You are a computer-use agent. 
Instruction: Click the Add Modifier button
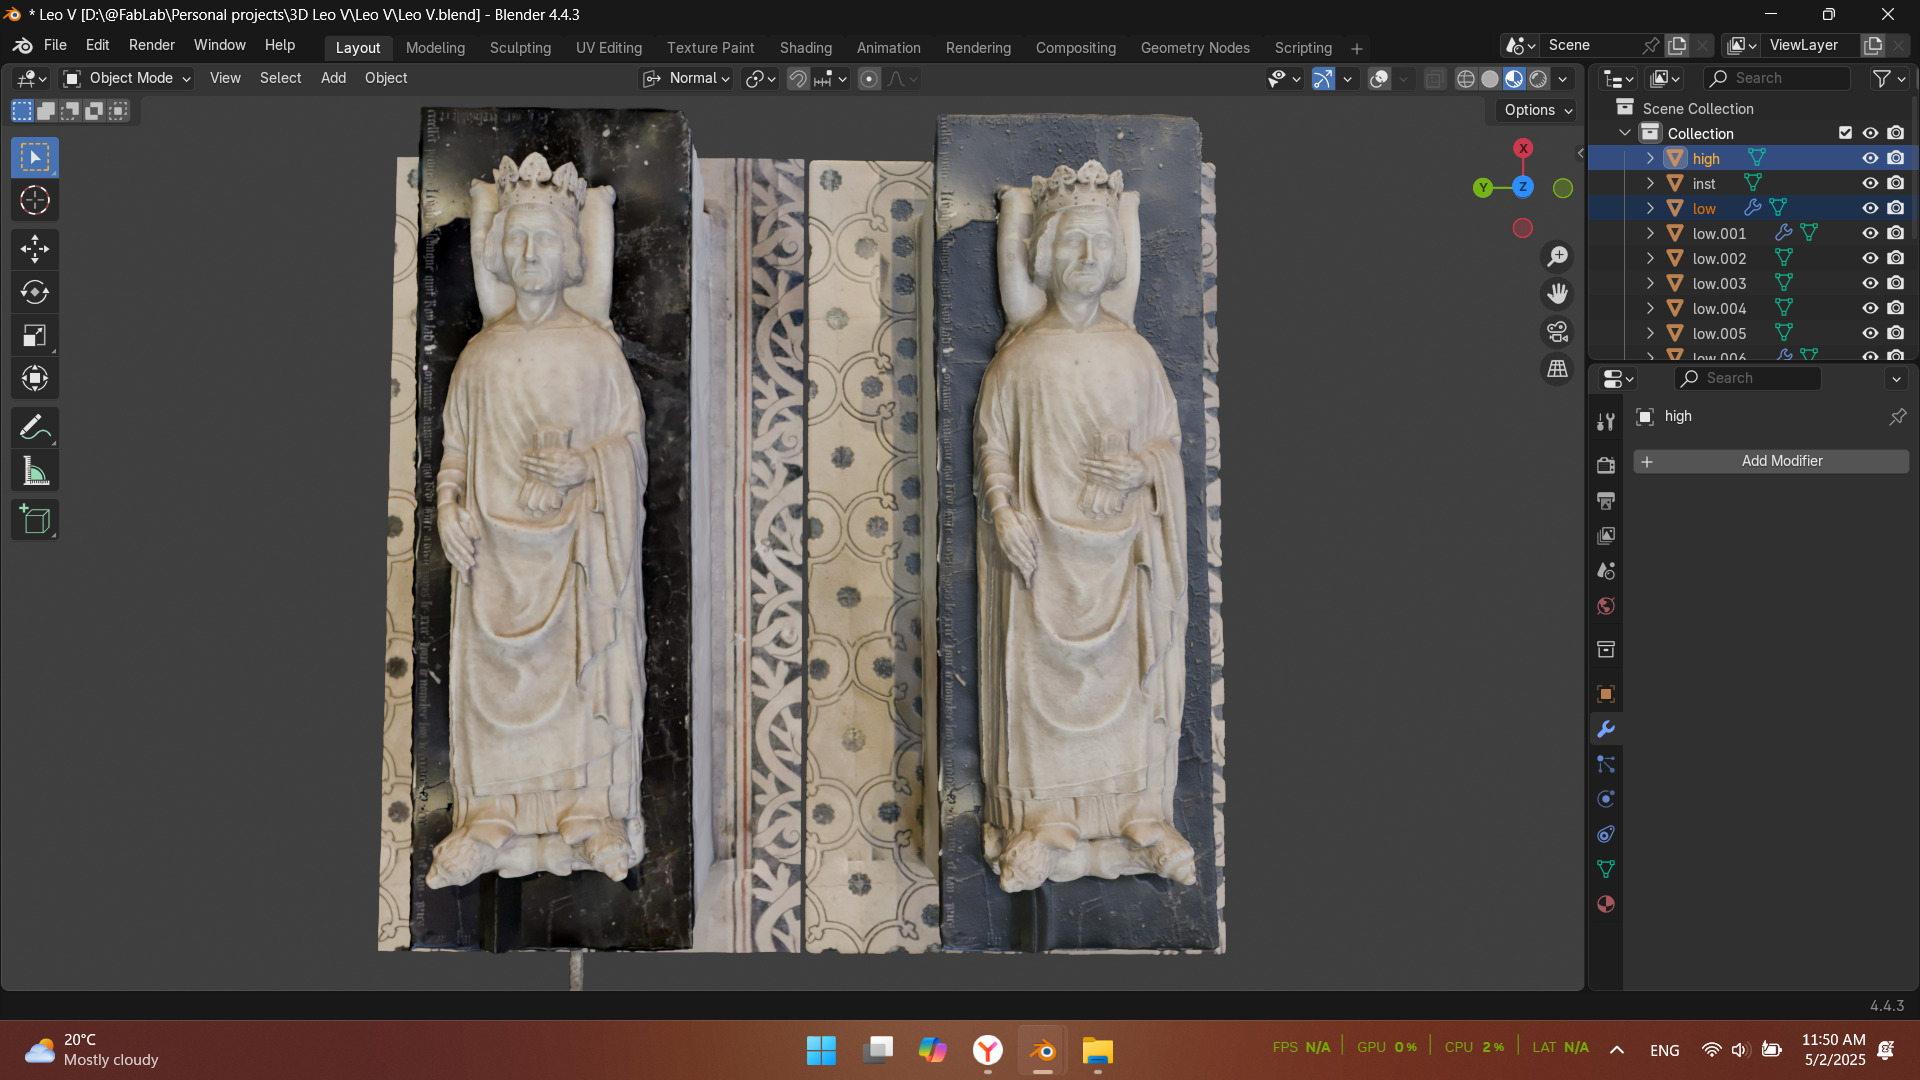pyautogui.click(x=1771, y=461)
